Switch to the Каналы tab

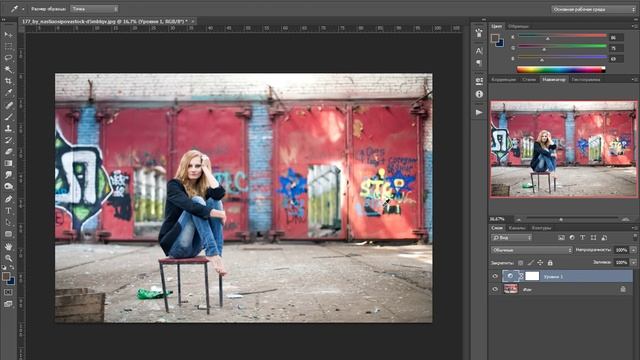[x=517, y=228]
